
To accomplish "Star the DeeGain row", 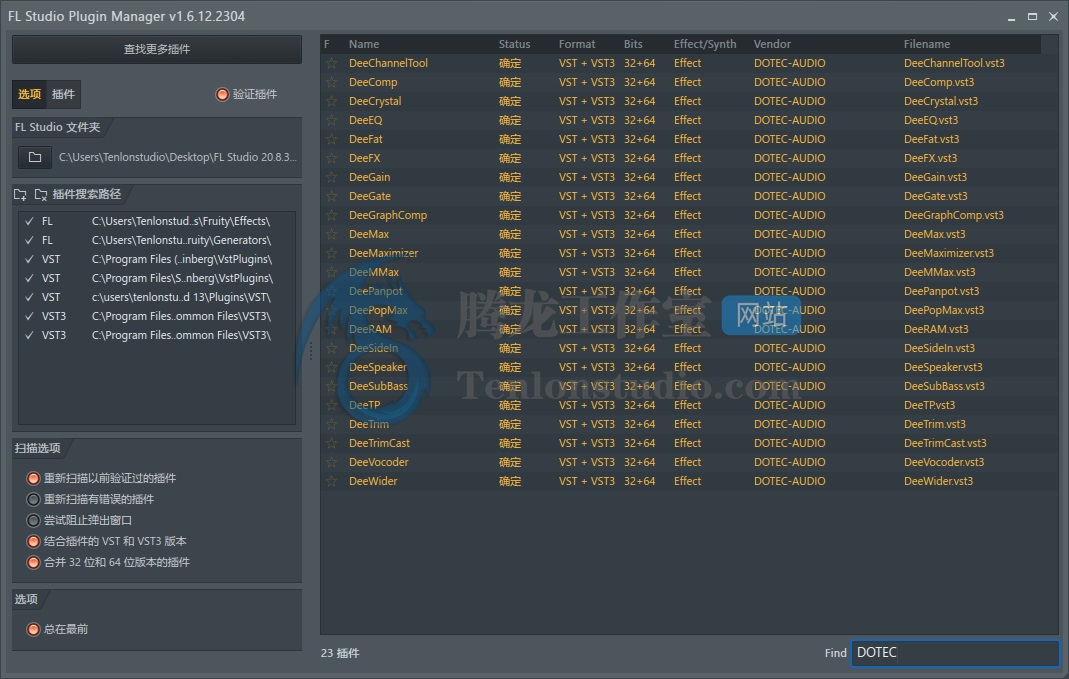I will click(x=331, y=177).
